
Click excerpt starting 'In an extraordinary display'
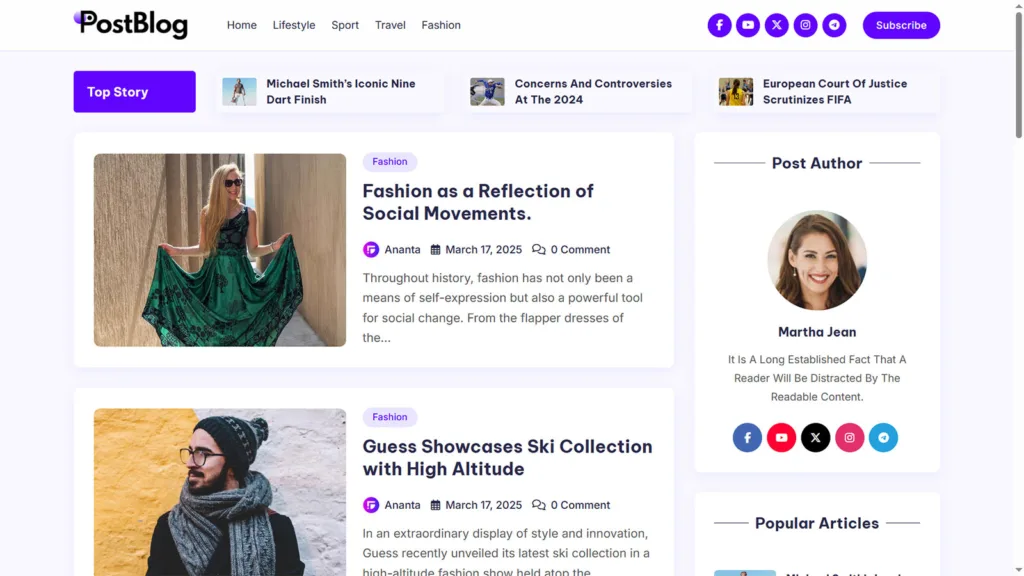click(x=506, y=552)
